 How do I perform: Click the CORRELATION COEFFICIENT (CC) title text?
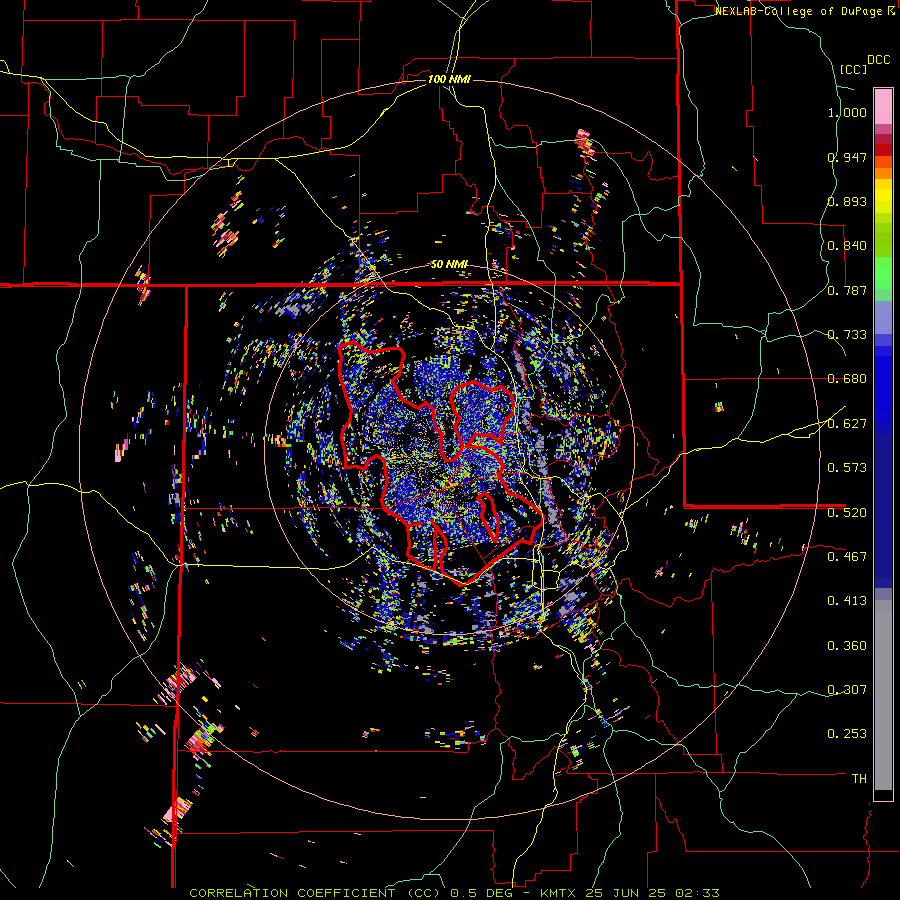pos(315,893)
